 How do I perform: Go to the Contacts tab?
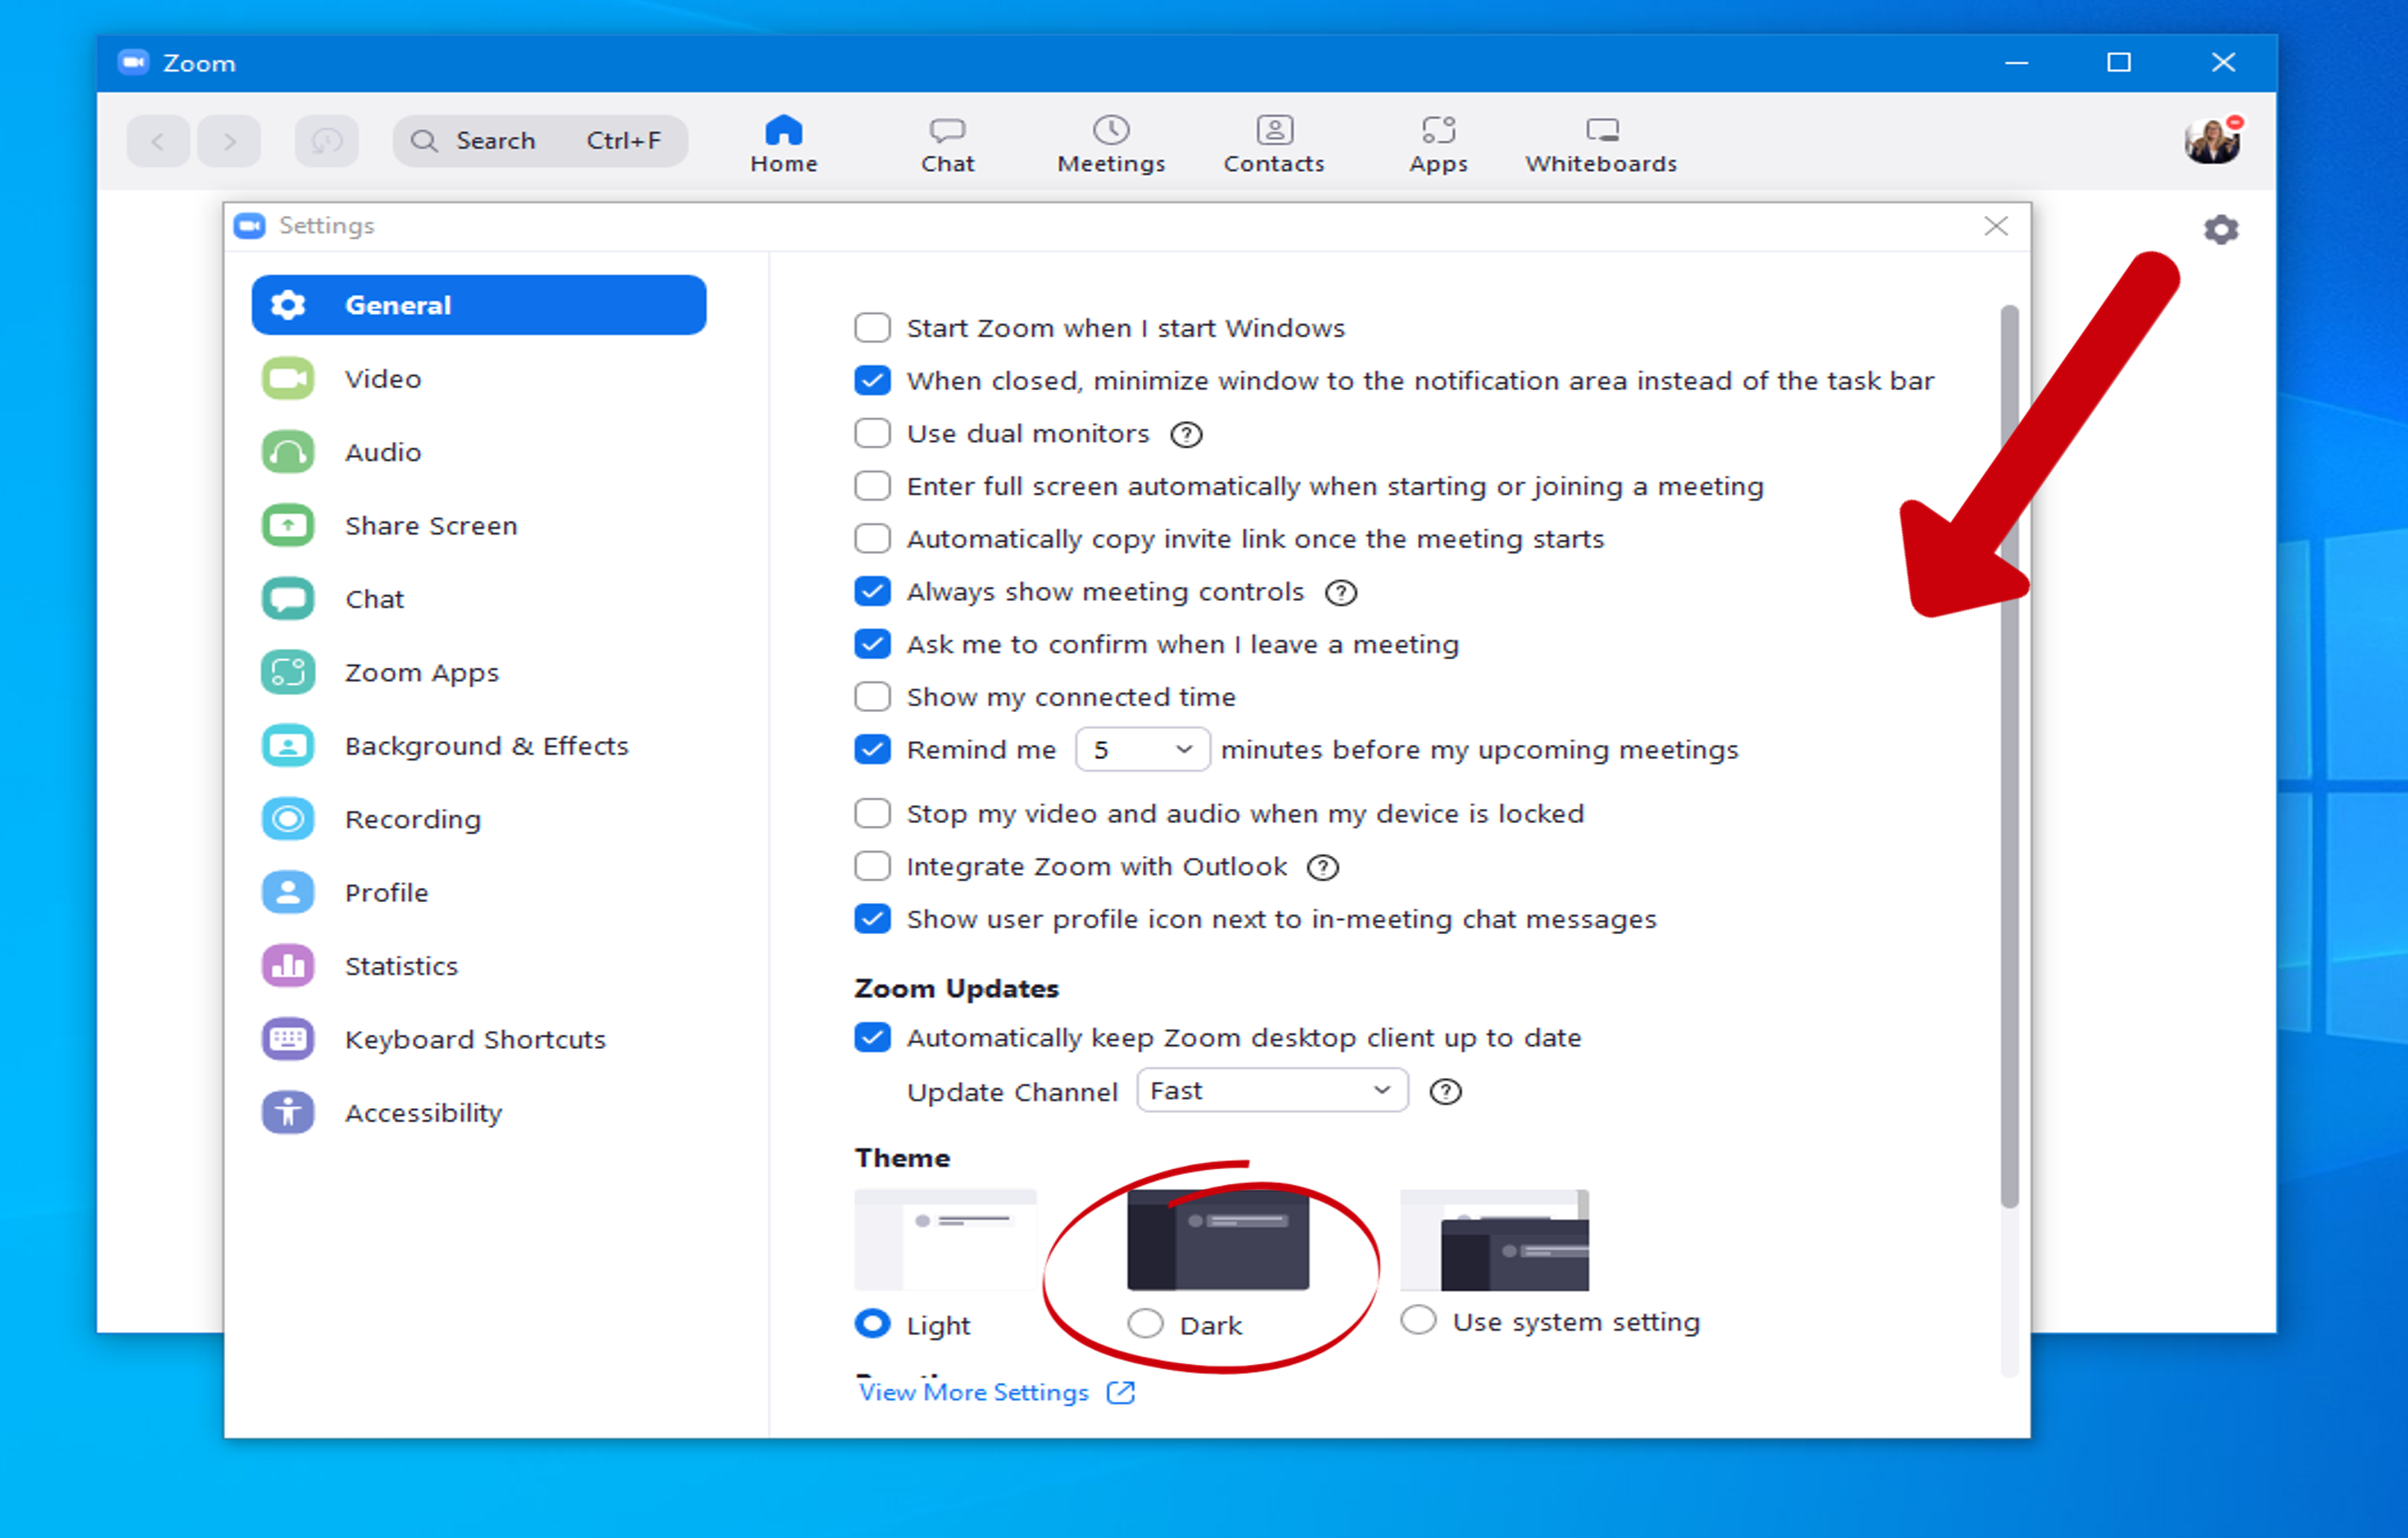1274,144
